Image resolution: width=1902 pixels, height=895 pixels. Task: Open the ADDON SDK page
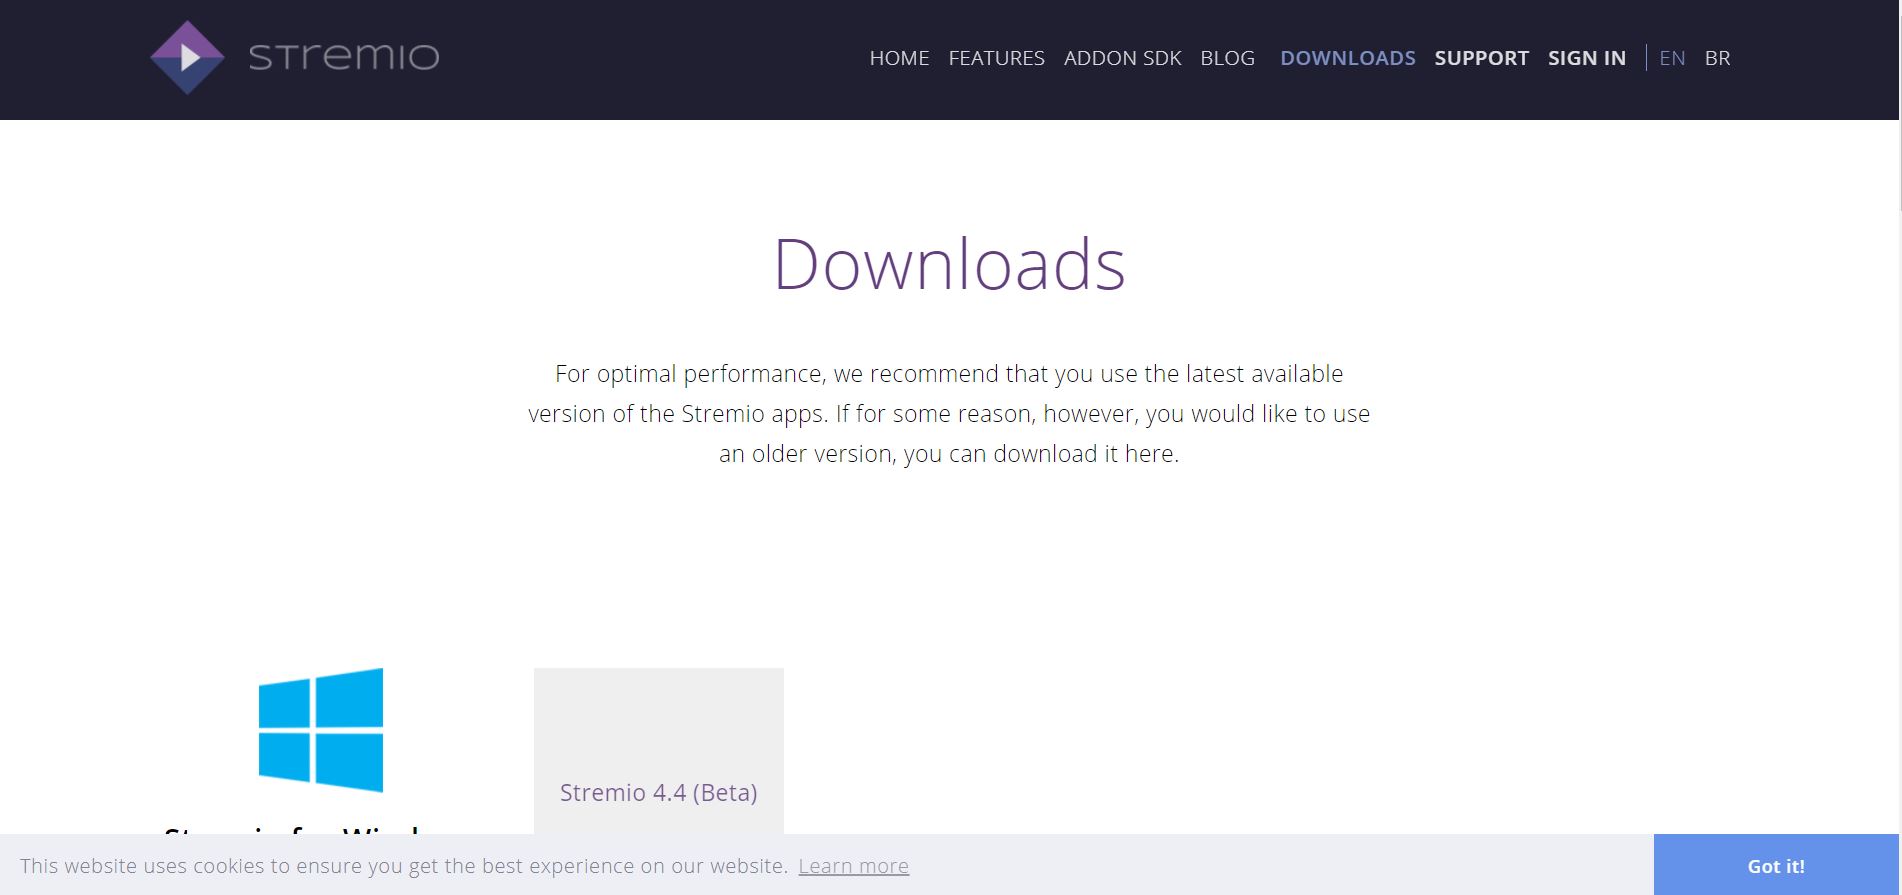(1122, 58)
